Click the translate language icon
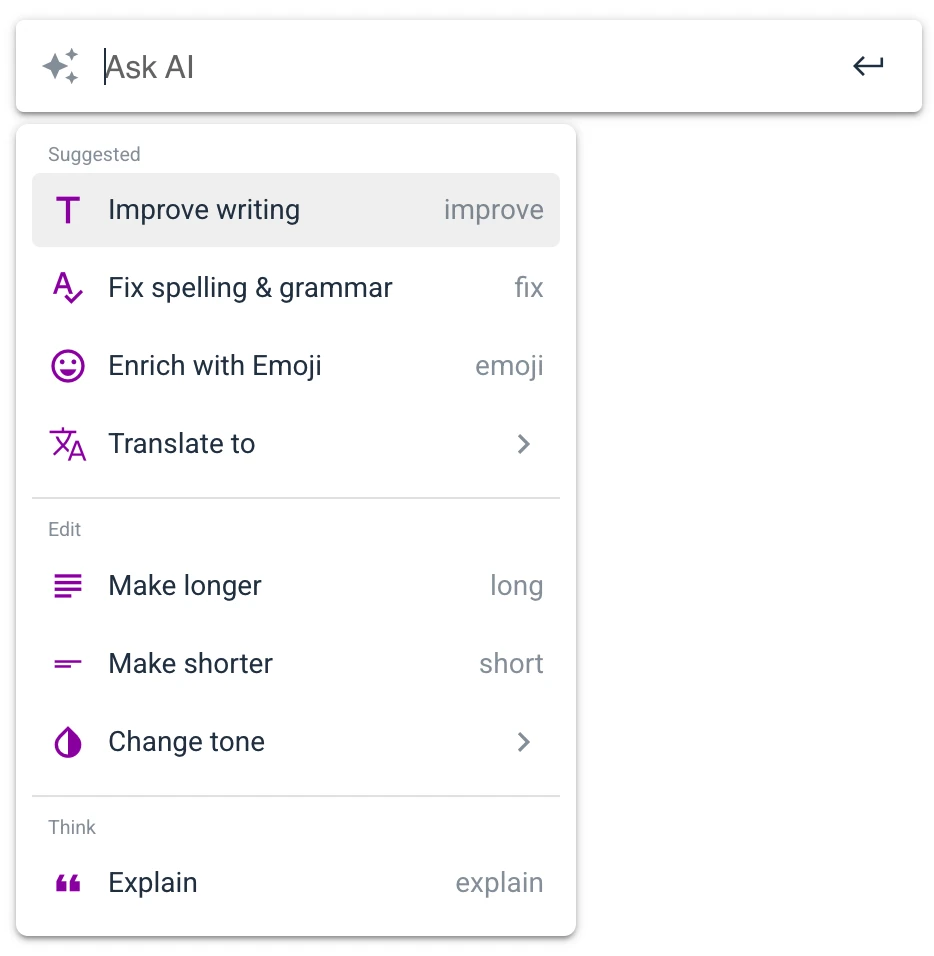934x956 pixels. tap(68, 444)
